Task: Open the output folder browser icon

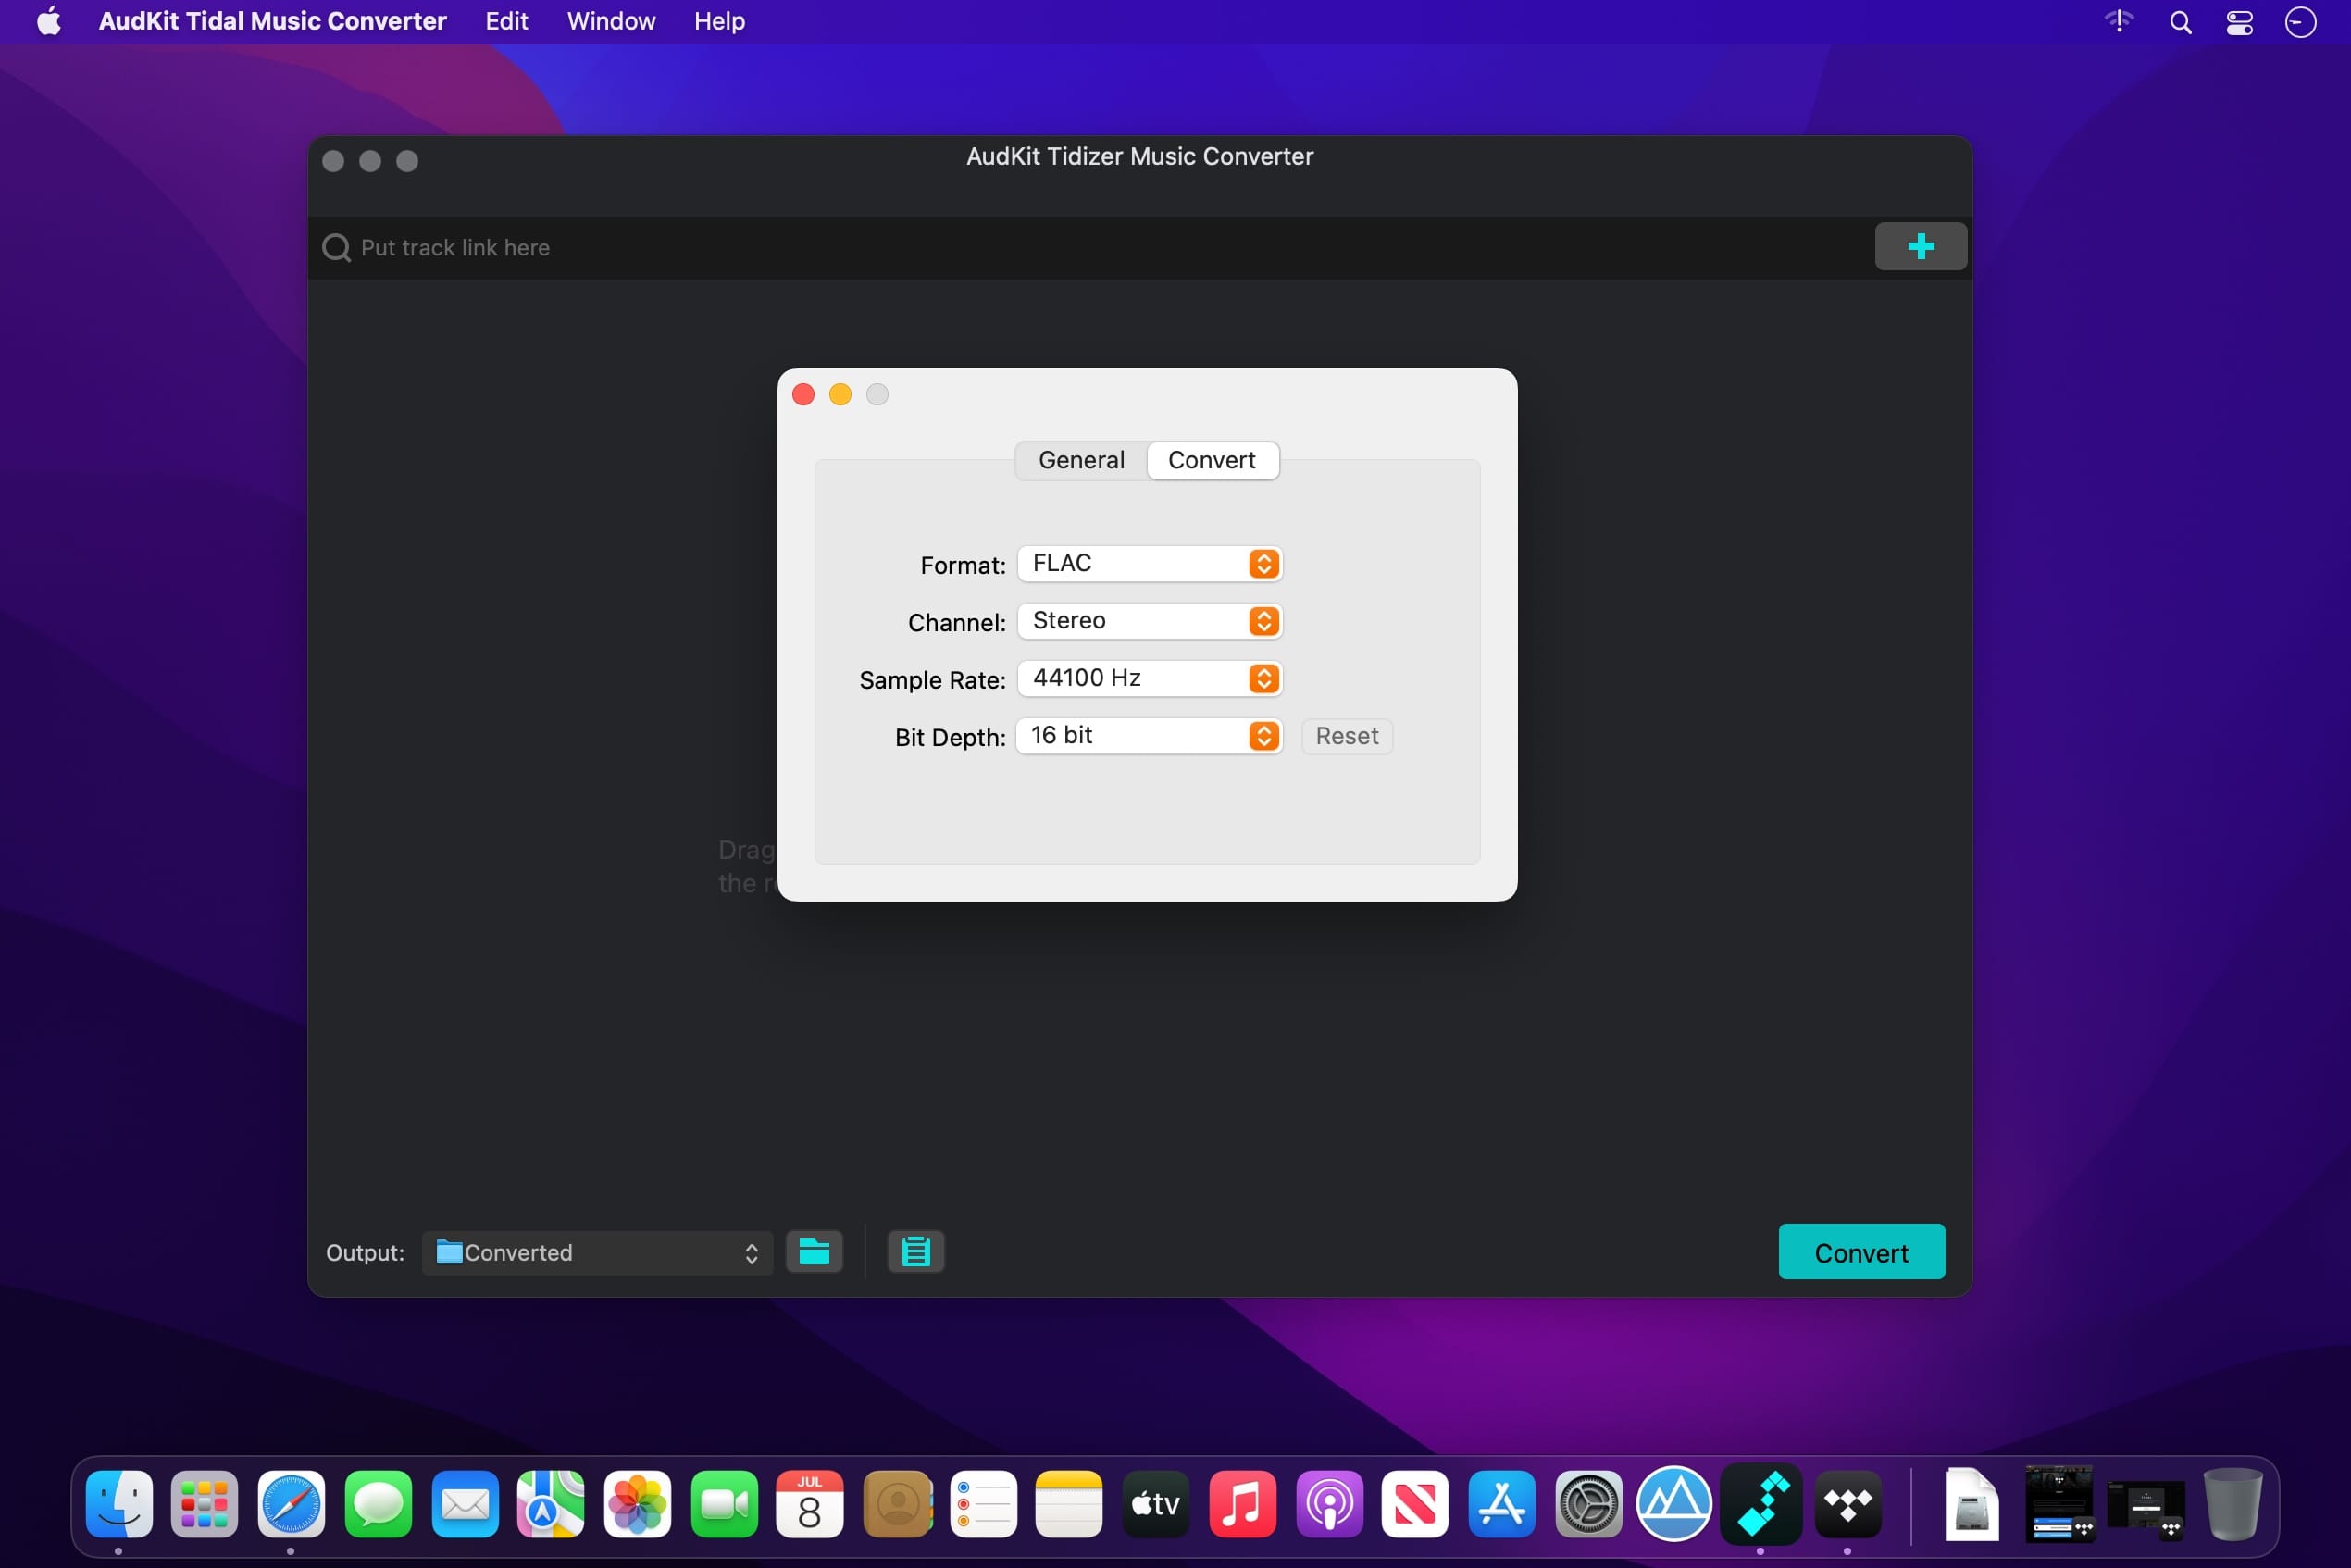Action: (x=814, y=1251)
